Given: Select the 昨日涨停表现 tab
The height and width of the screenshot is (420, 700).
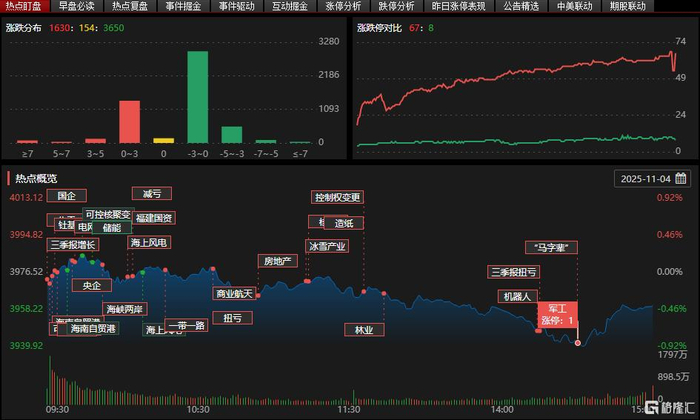Looking at the screenshot, I should (458, 6).
